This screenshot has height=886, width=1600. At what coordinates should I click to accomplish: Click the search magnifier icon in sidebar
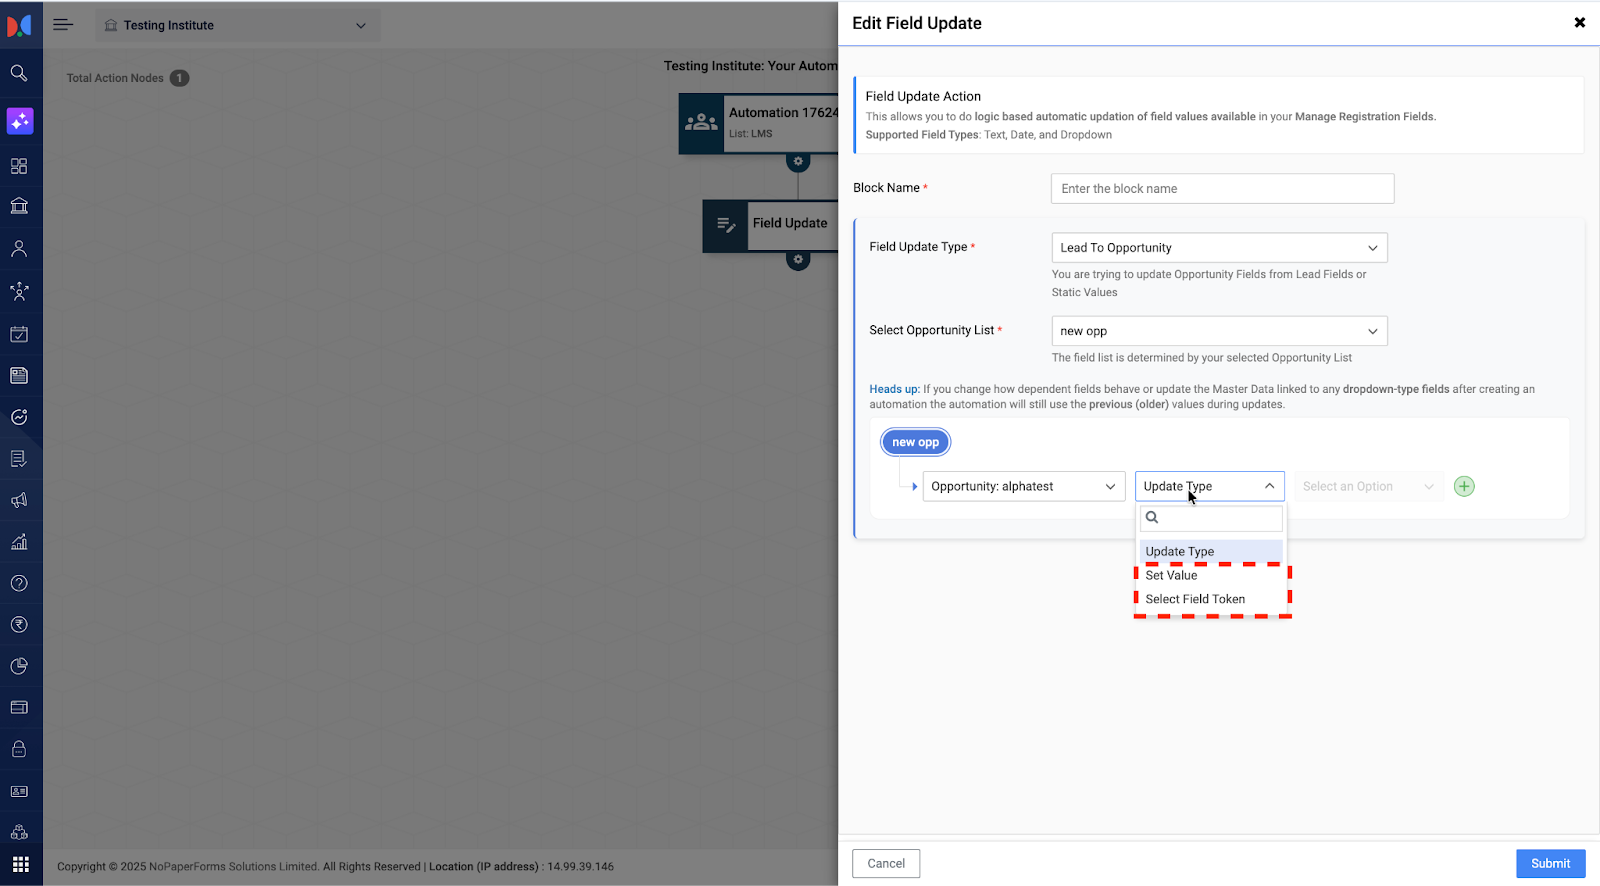click(x=19, y=73)
